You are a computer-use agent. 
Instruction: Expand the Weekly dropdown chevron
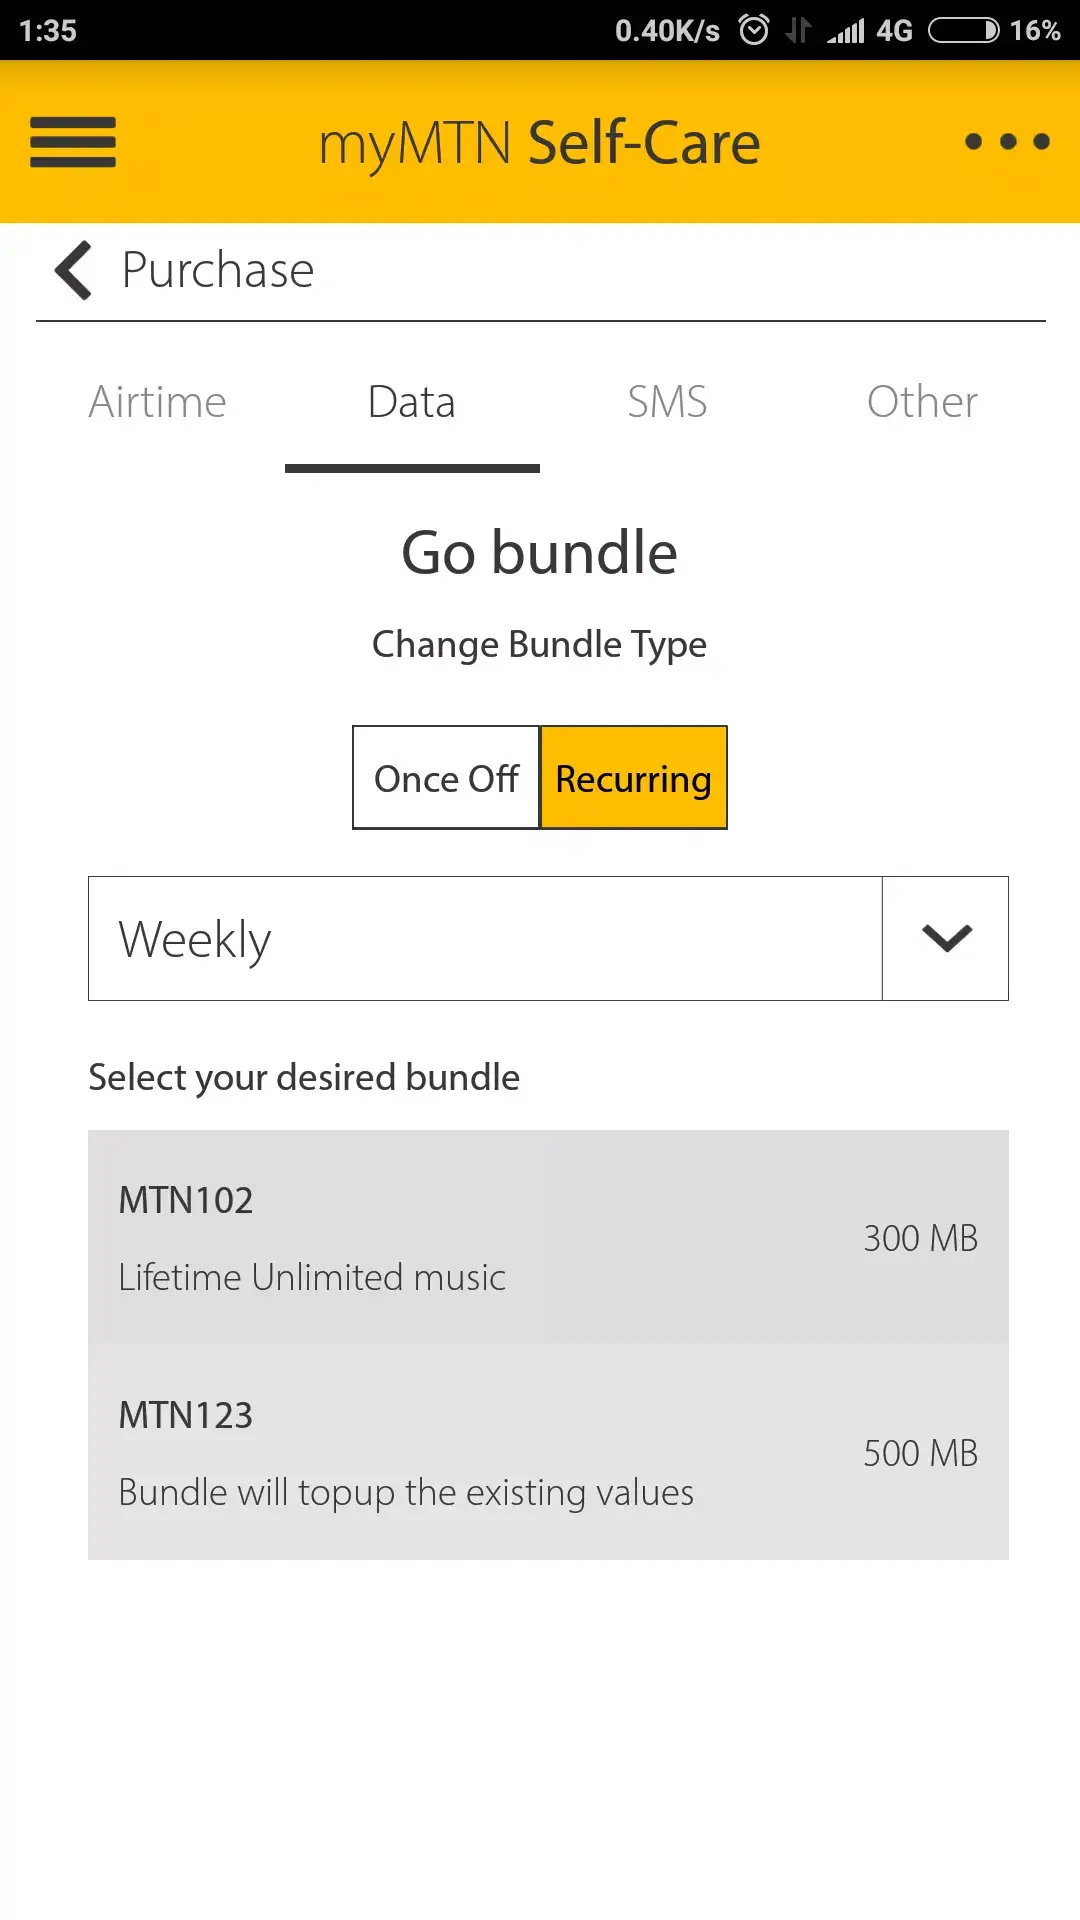(x=946, y=938)
